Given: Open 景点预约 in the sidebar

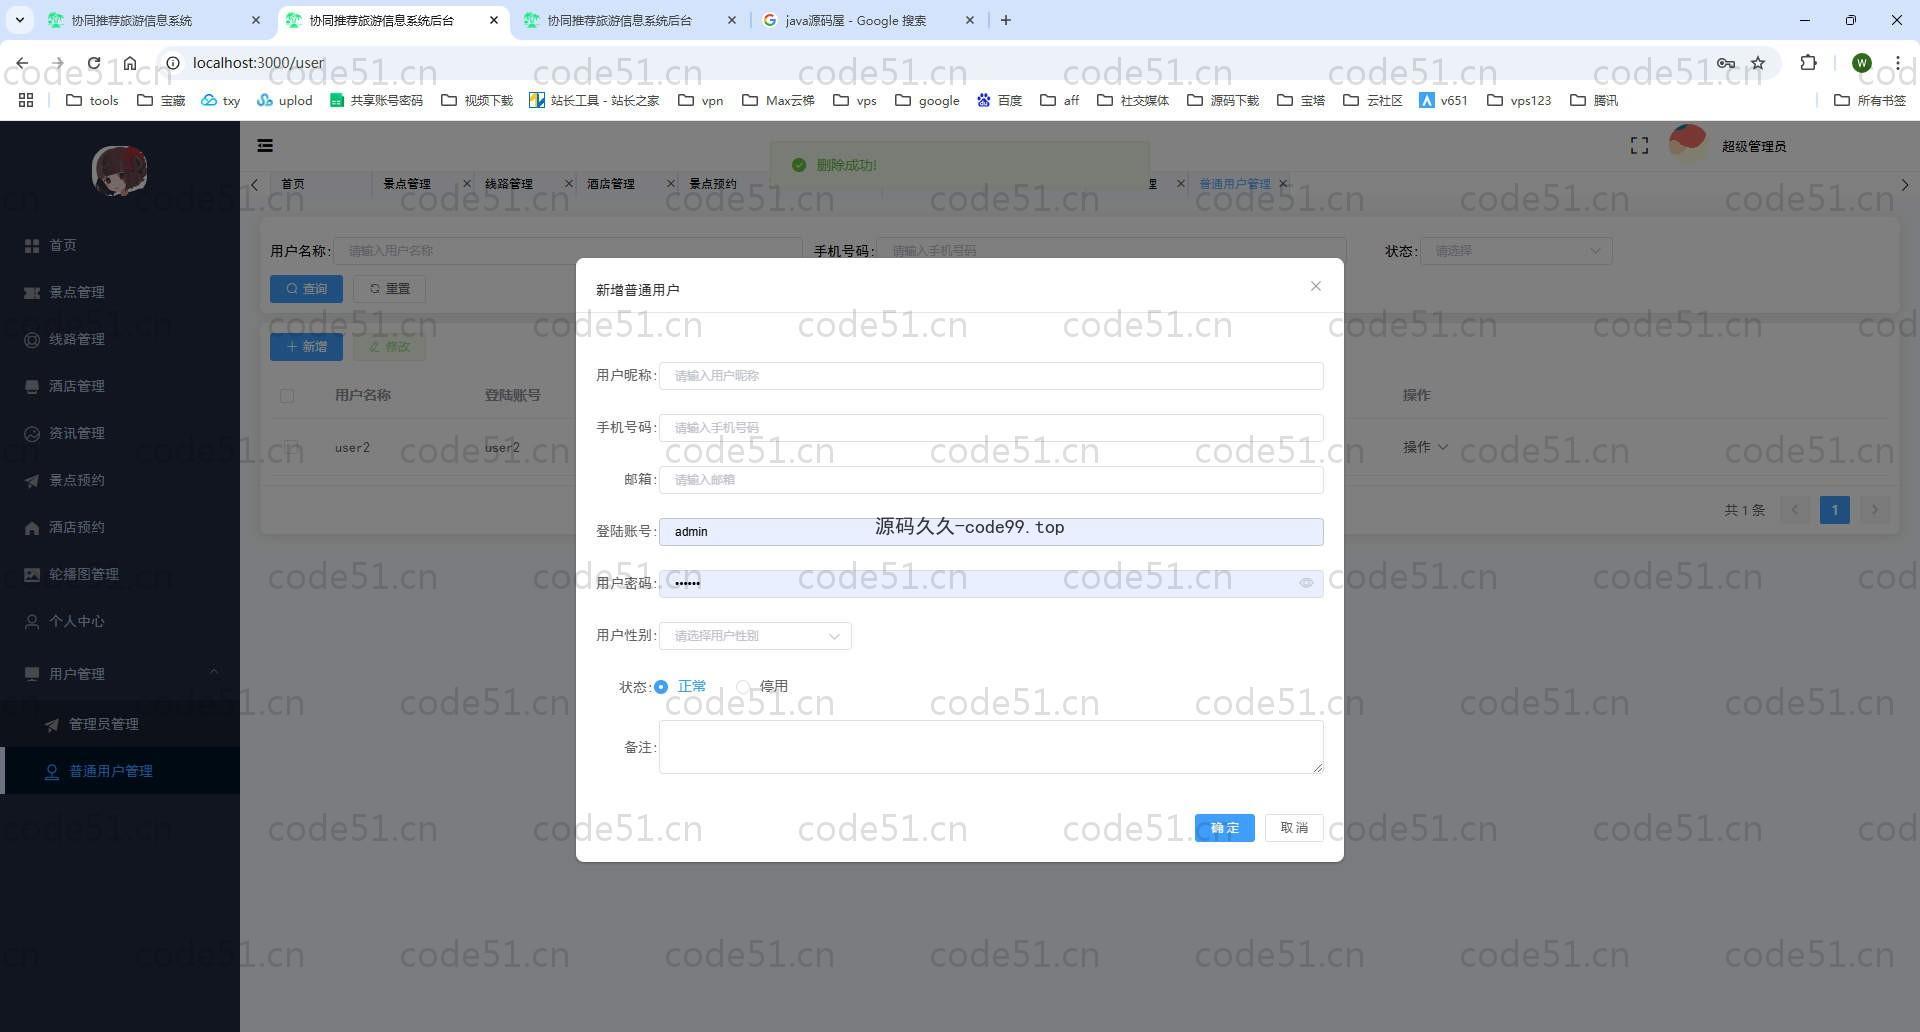Looking at the screenshot, I should pos(120,480).
